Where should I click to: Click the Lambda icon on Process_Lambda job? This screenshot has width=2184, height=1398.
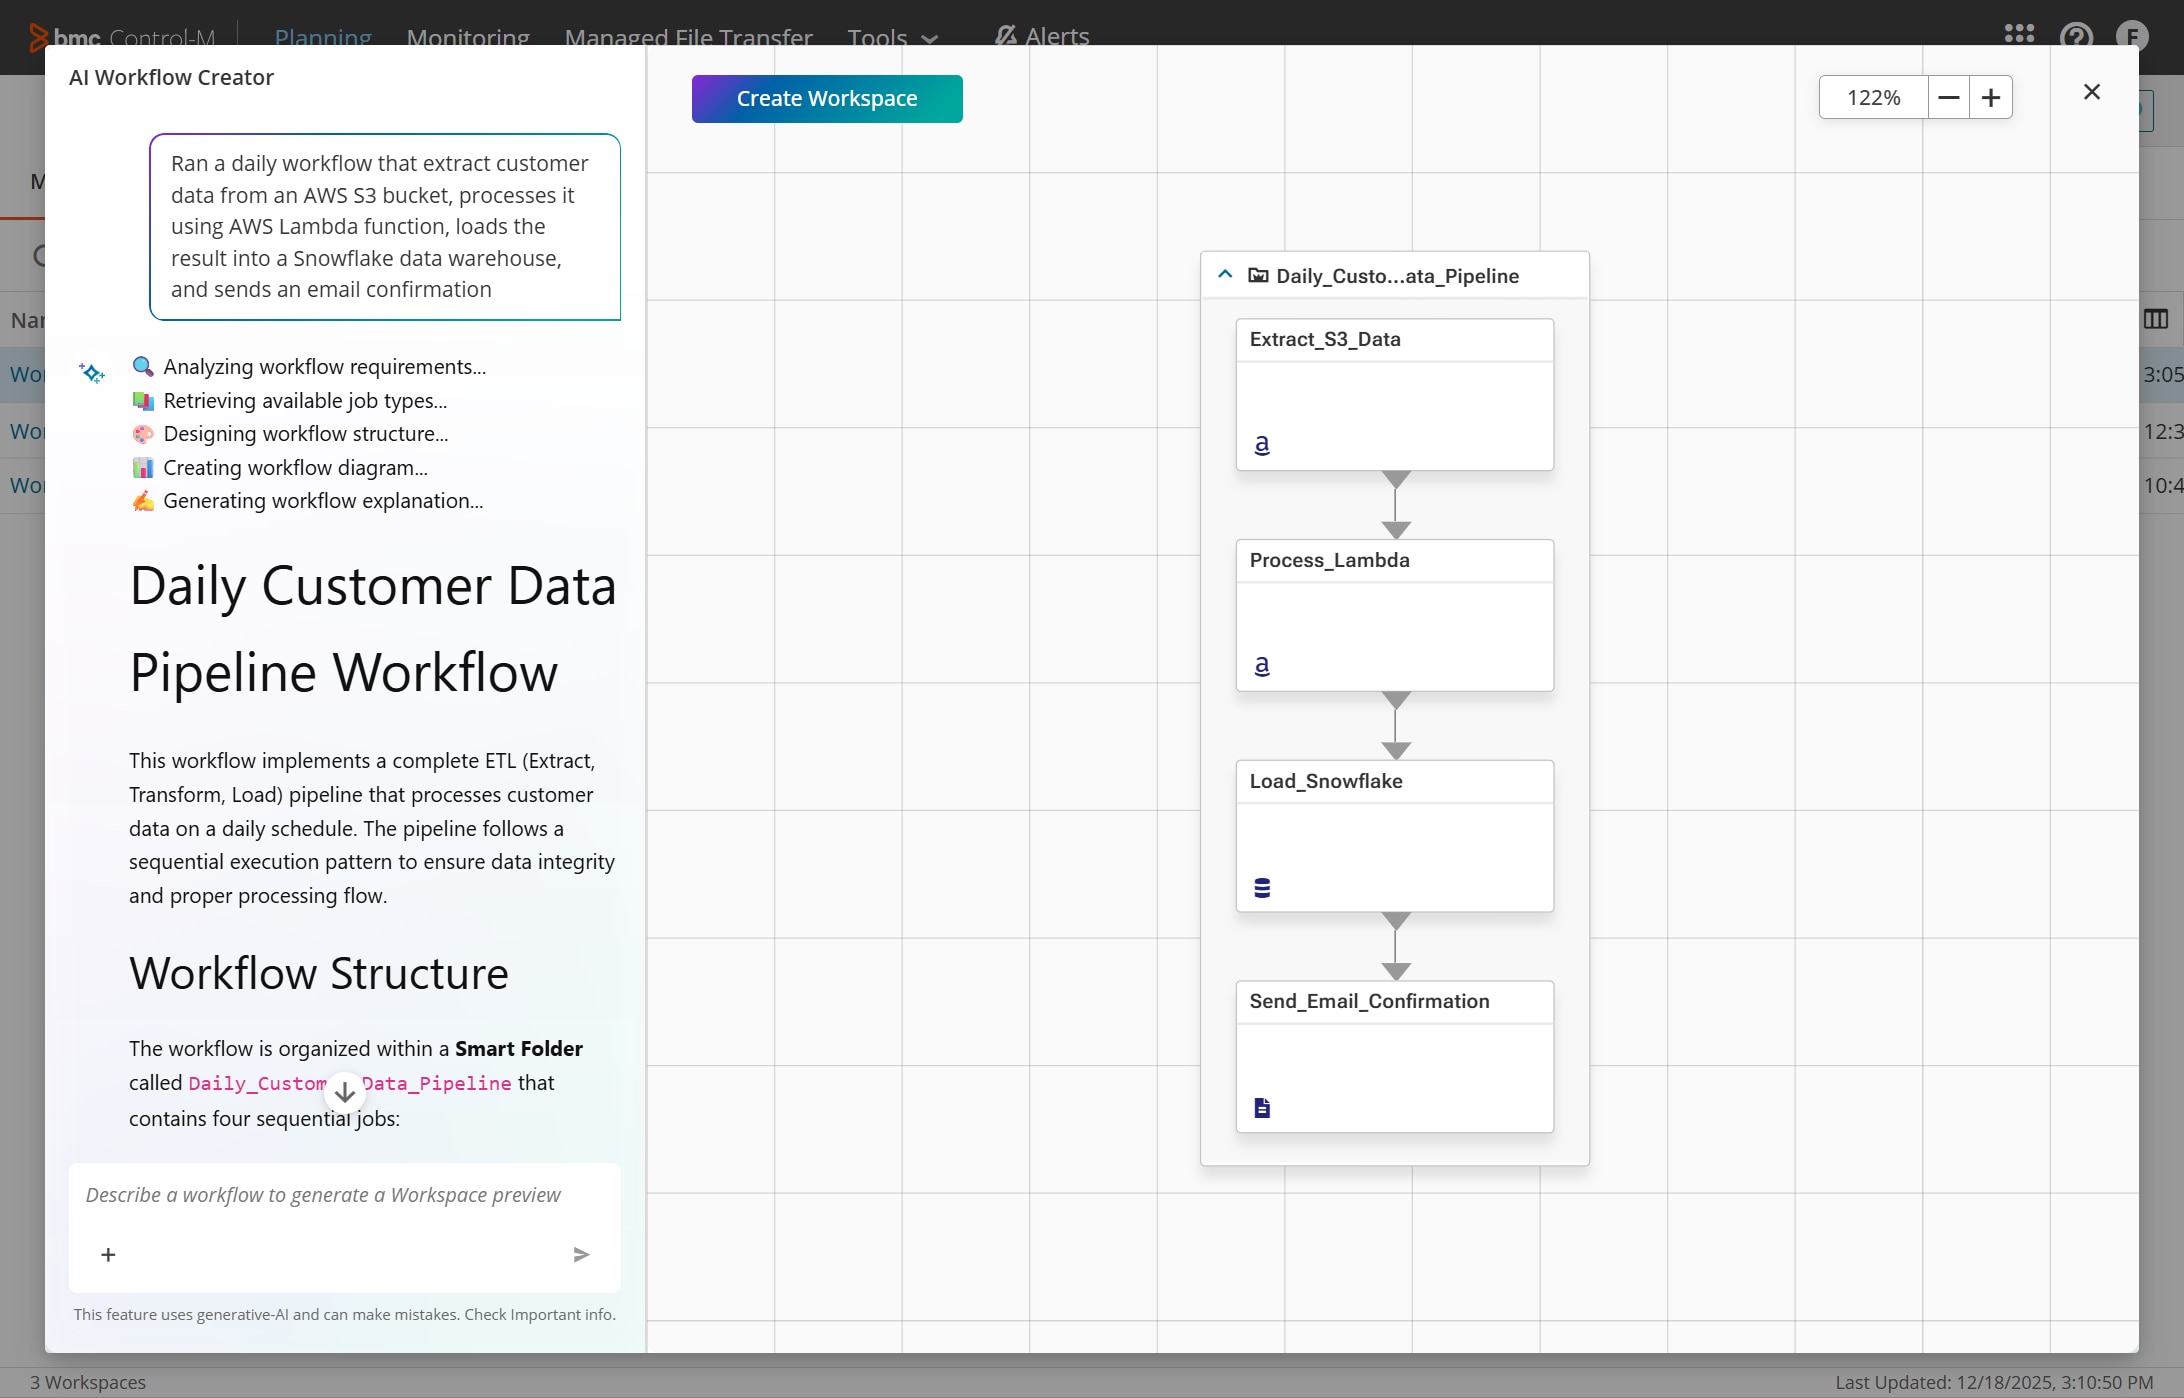pos(1262,665)
